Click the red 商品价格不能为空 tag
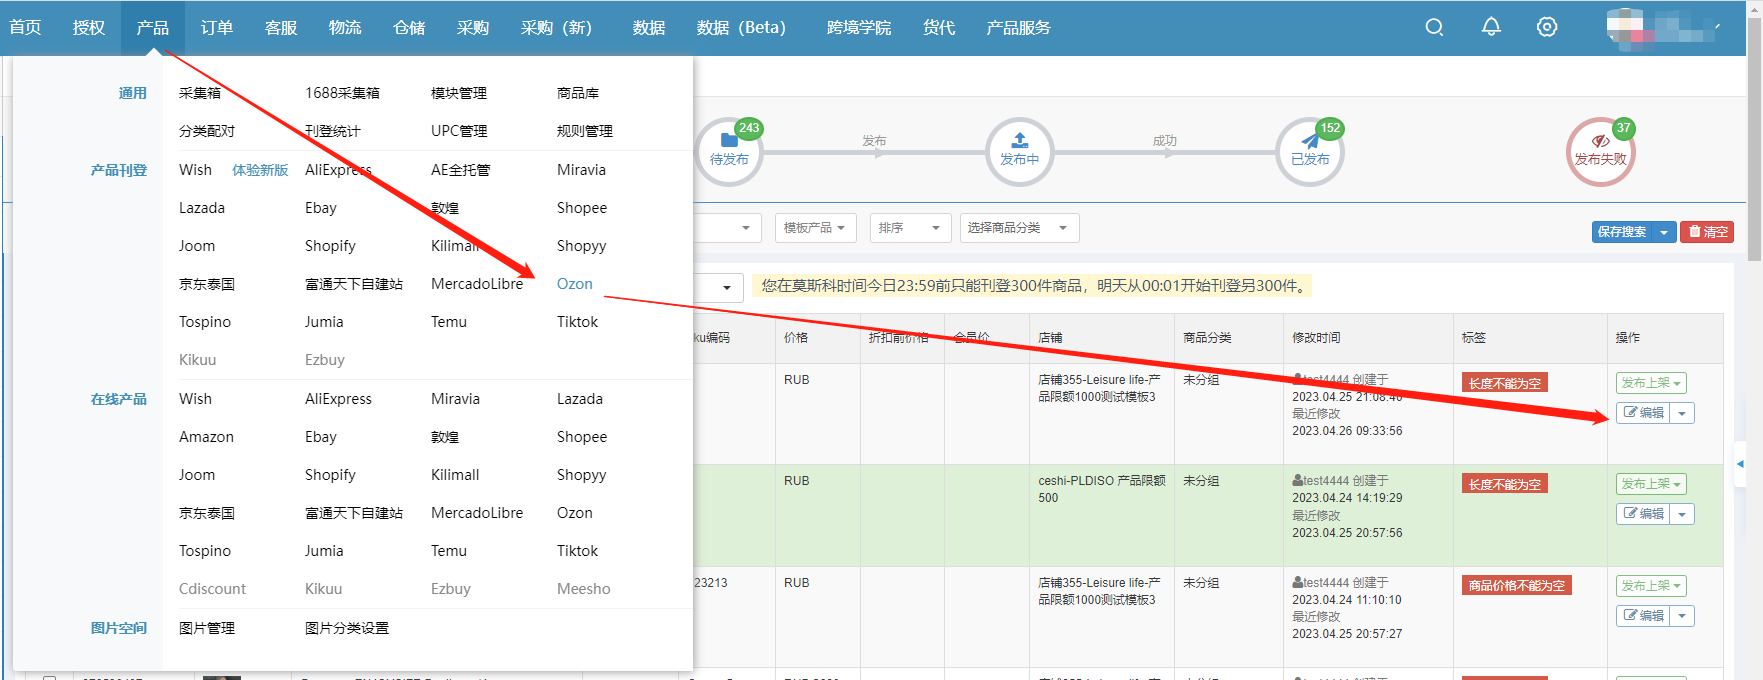1763x680 pixels. pyautogui.click(x=1516, y=585)
